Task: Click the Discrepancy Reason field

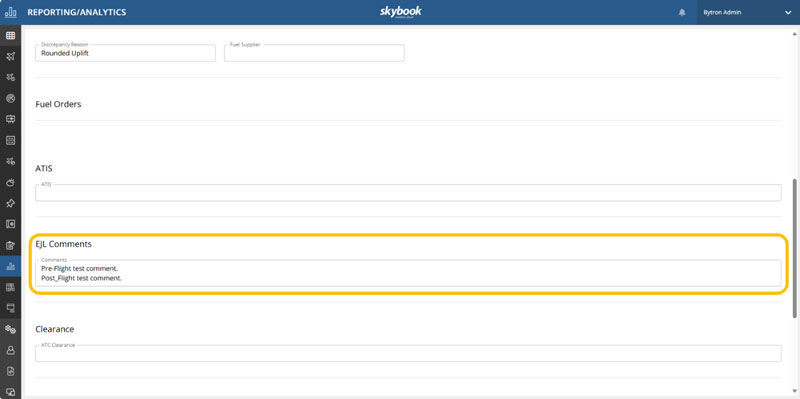Action: tap(126, 53)
